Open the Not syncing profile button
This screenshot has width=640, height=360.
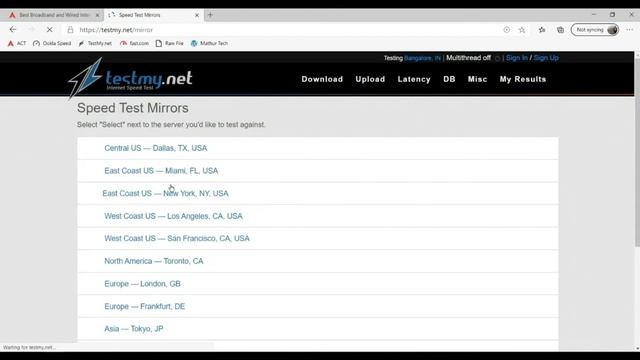click(x=595, y=30)
